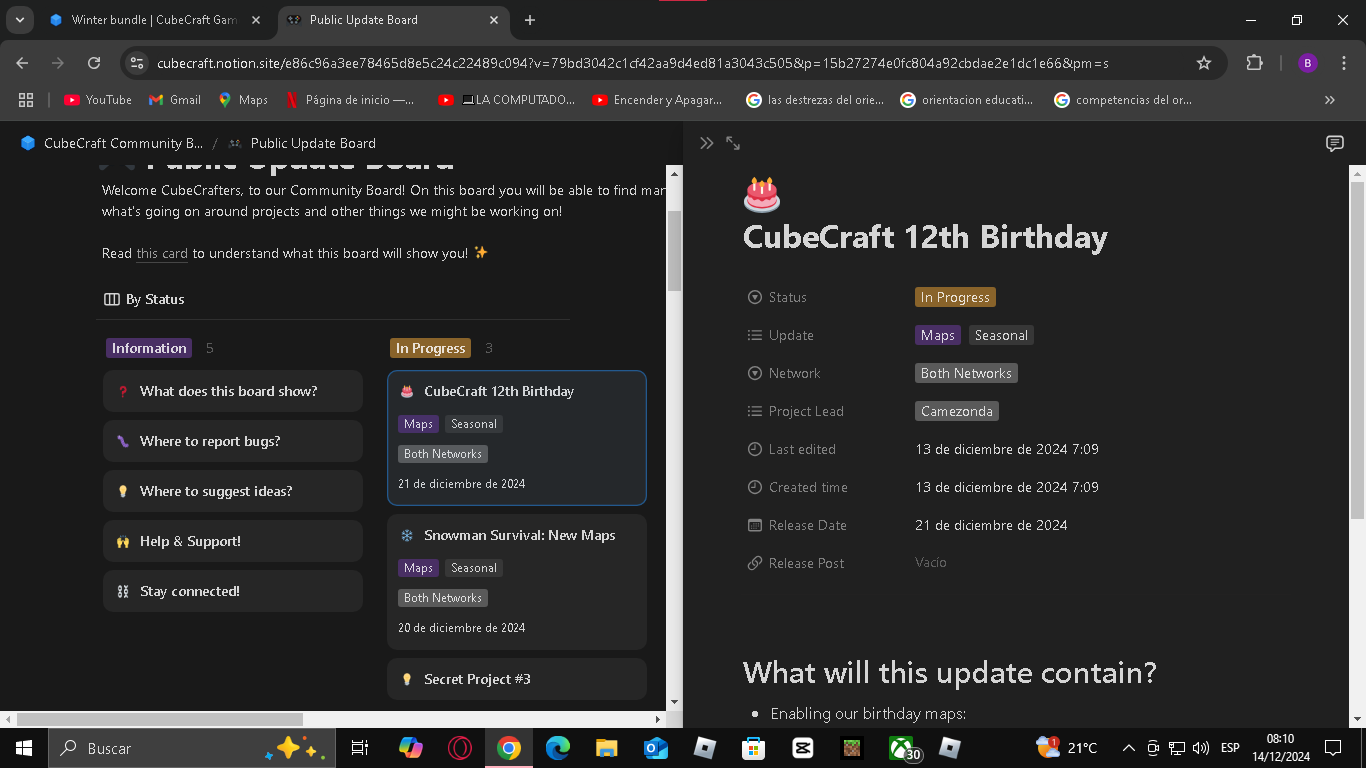Click the taskbar Buscar search box
This screenshot has width=1366, height=768.
[x=191, y=748]
